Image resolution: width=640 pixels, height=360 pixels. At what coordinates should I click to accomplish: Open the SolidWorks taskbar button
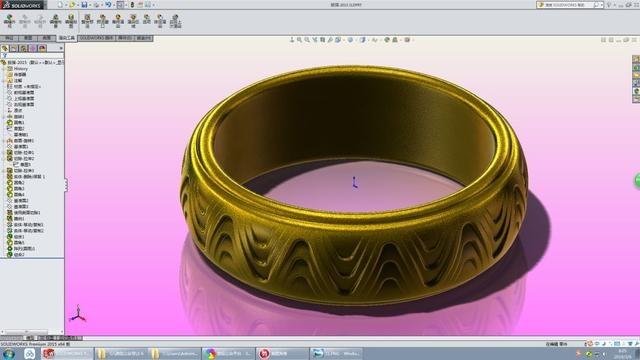67,353
